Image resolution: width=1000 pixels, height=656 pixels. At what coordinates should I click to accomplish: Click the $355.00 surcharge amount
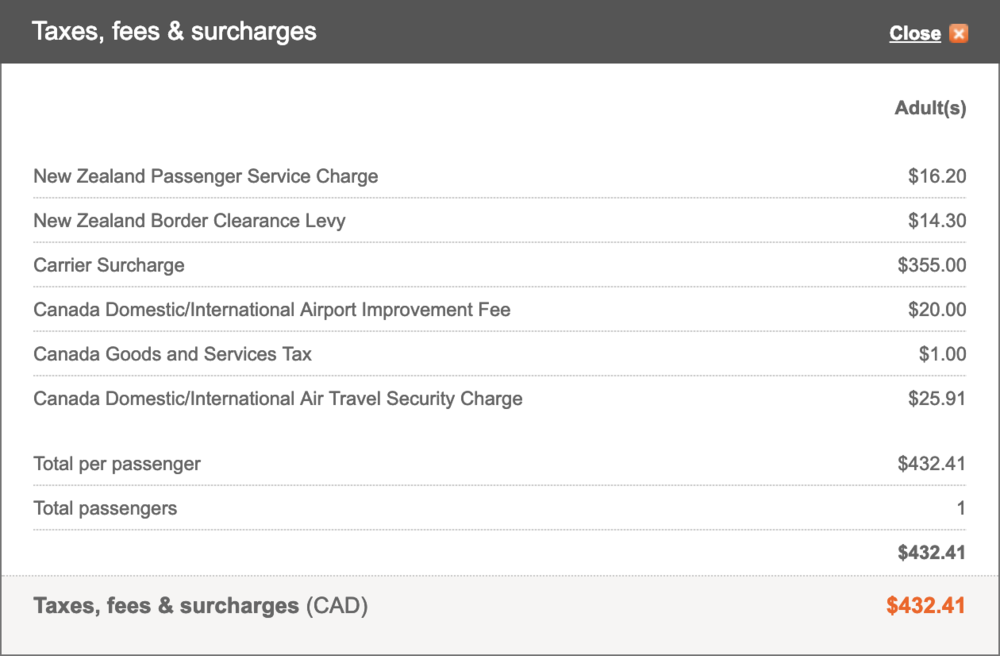[932, 265]
